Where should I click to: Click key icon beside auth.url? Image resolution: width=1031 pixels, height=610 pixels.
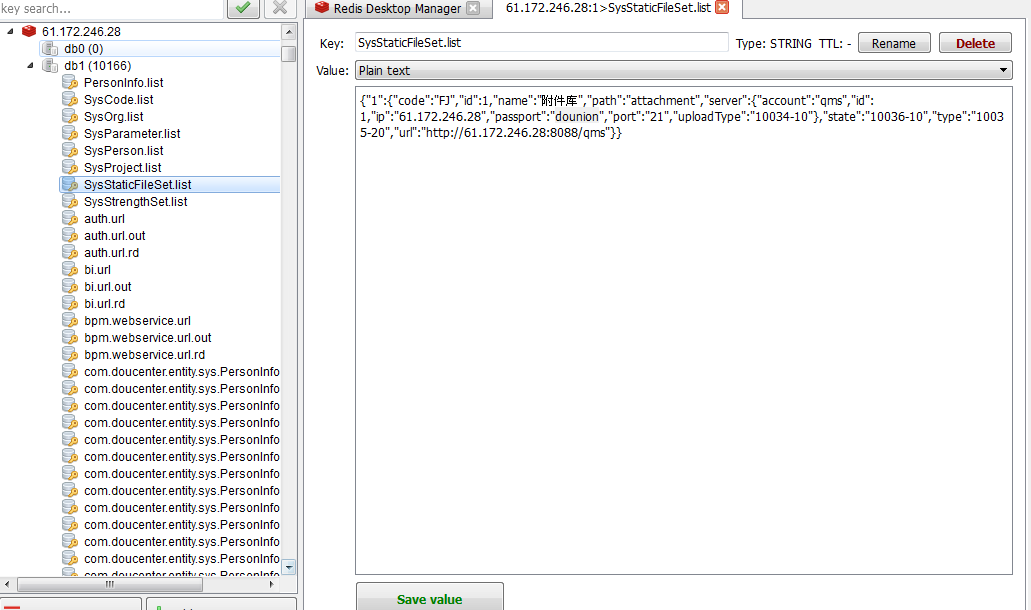[x=70, y=218]
